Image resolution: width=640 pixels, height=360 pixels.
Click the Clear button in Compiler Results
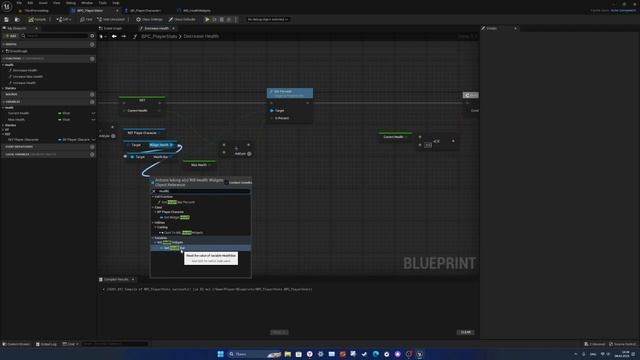coord(465,332)
